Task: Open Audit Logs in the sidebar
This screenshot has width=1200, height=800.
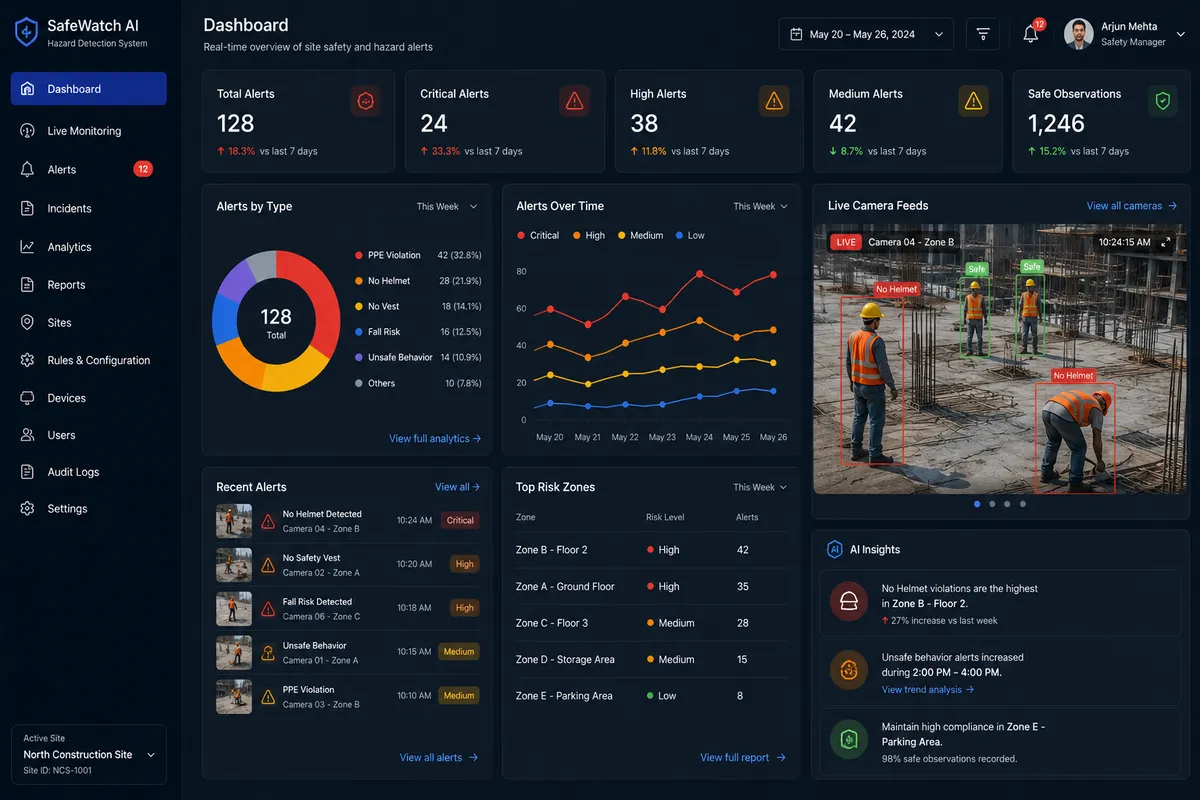Action: coord(89,472)
